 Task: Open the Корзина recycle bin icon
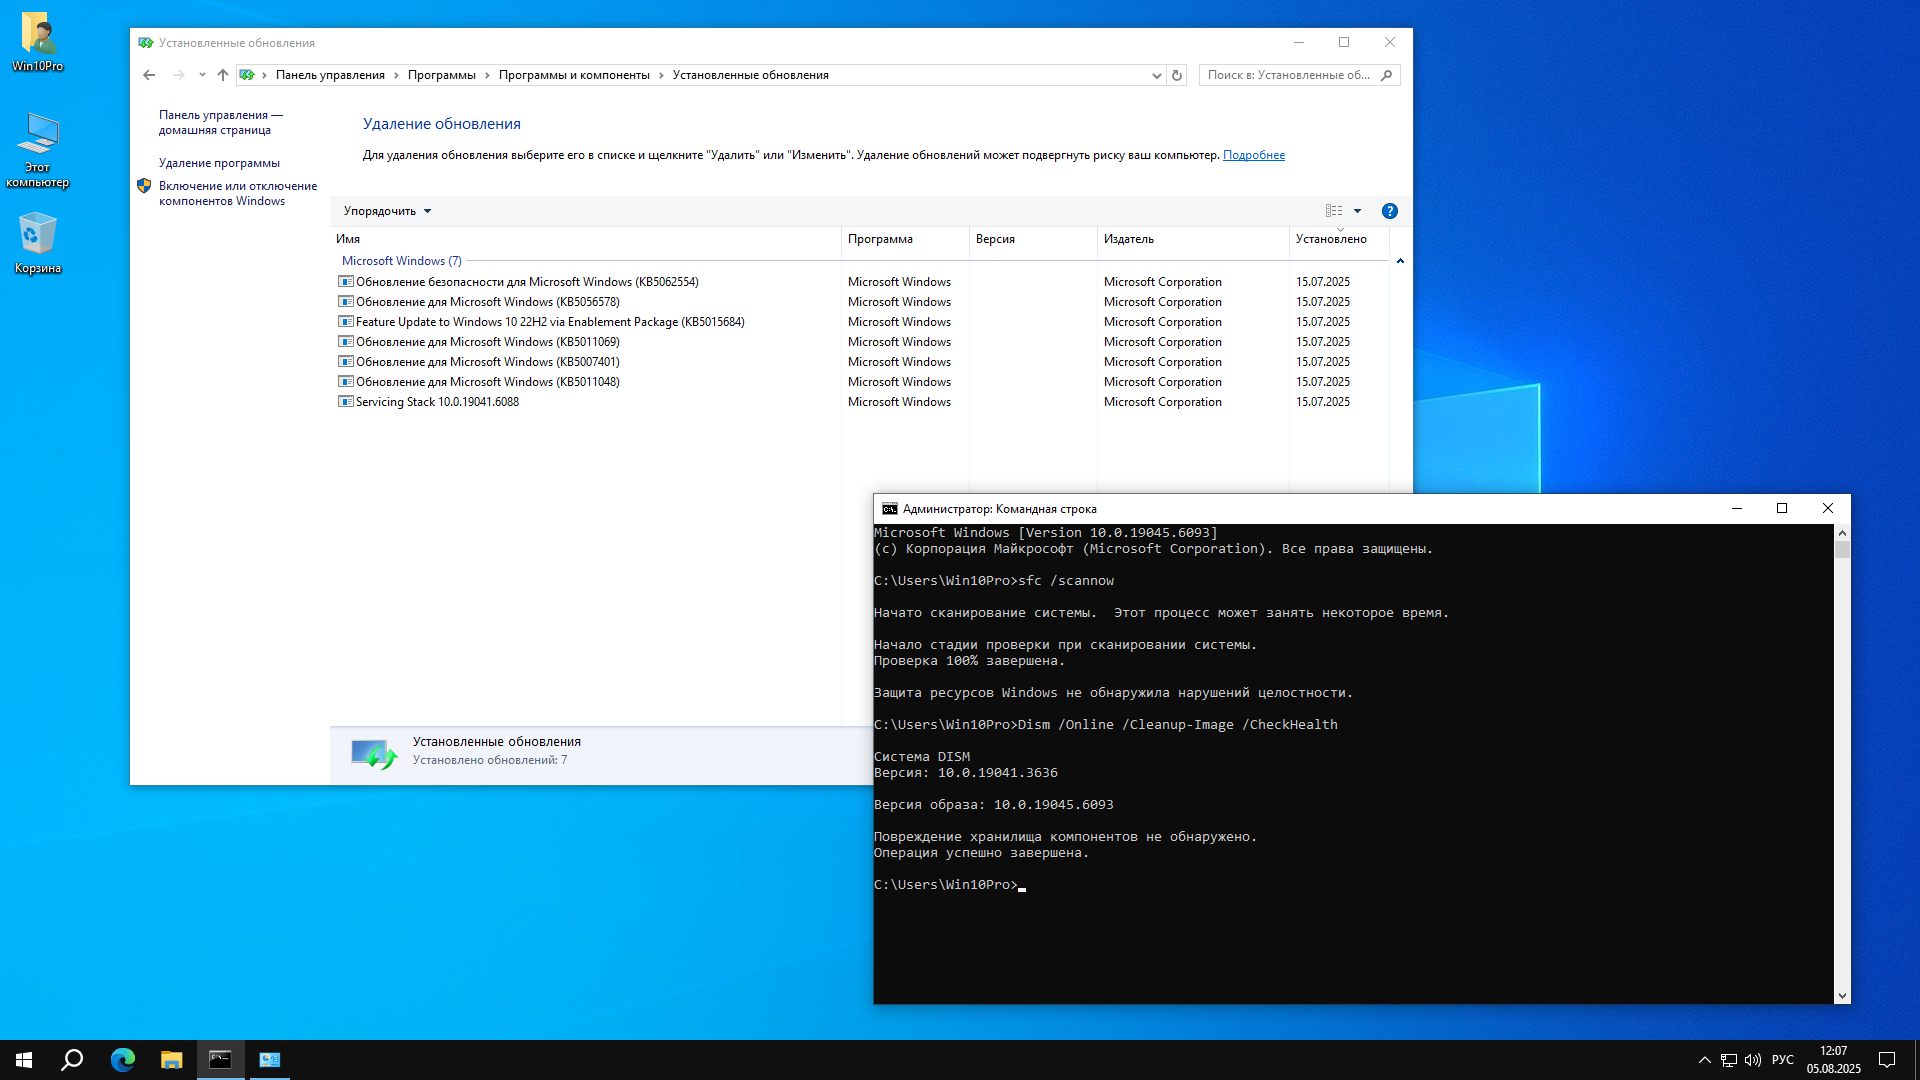(x=38, y=243)
